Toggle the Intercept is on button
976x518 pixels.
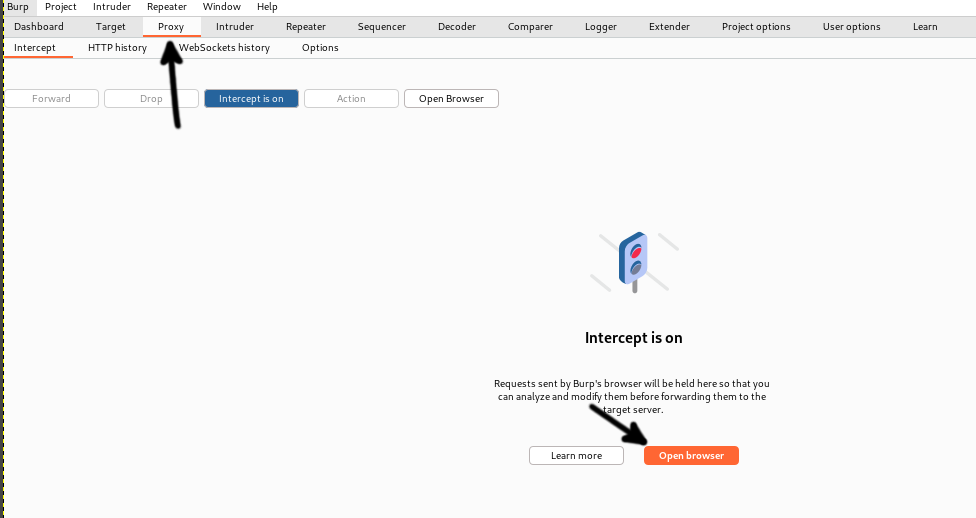[x=251, y=98]
